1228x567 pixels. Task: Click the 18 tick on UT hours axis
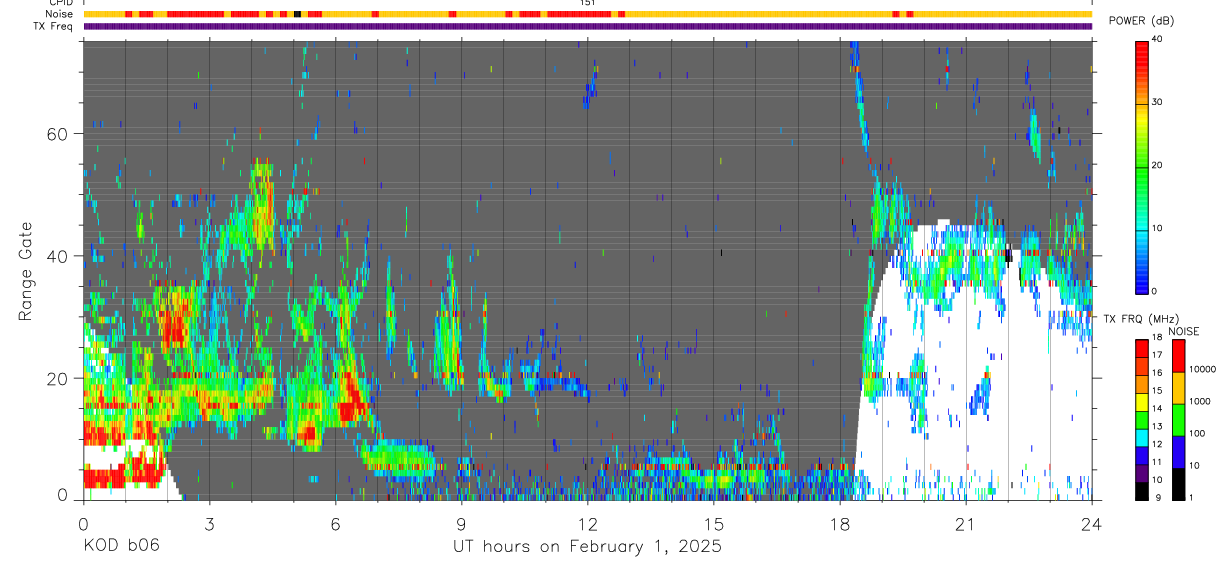839,524
